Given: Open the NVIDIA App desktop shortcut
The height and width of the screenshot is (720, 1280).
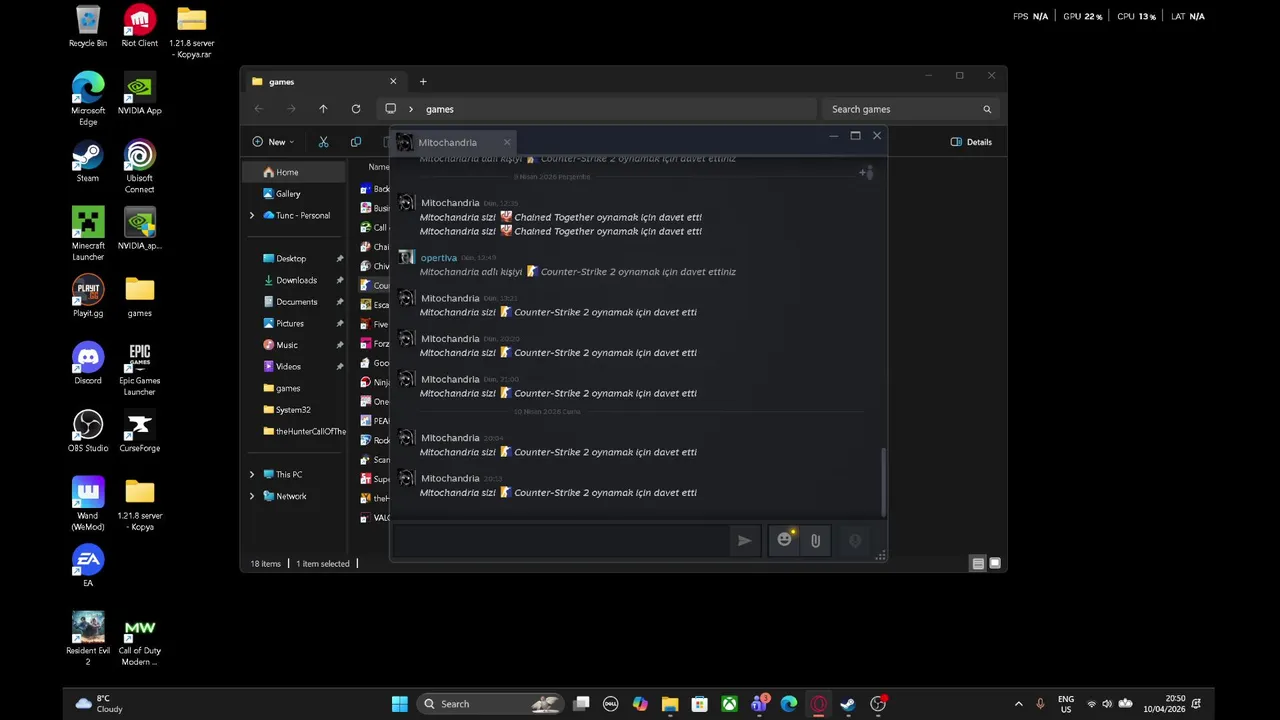Looking at the screenshot, I should (140, 94).
